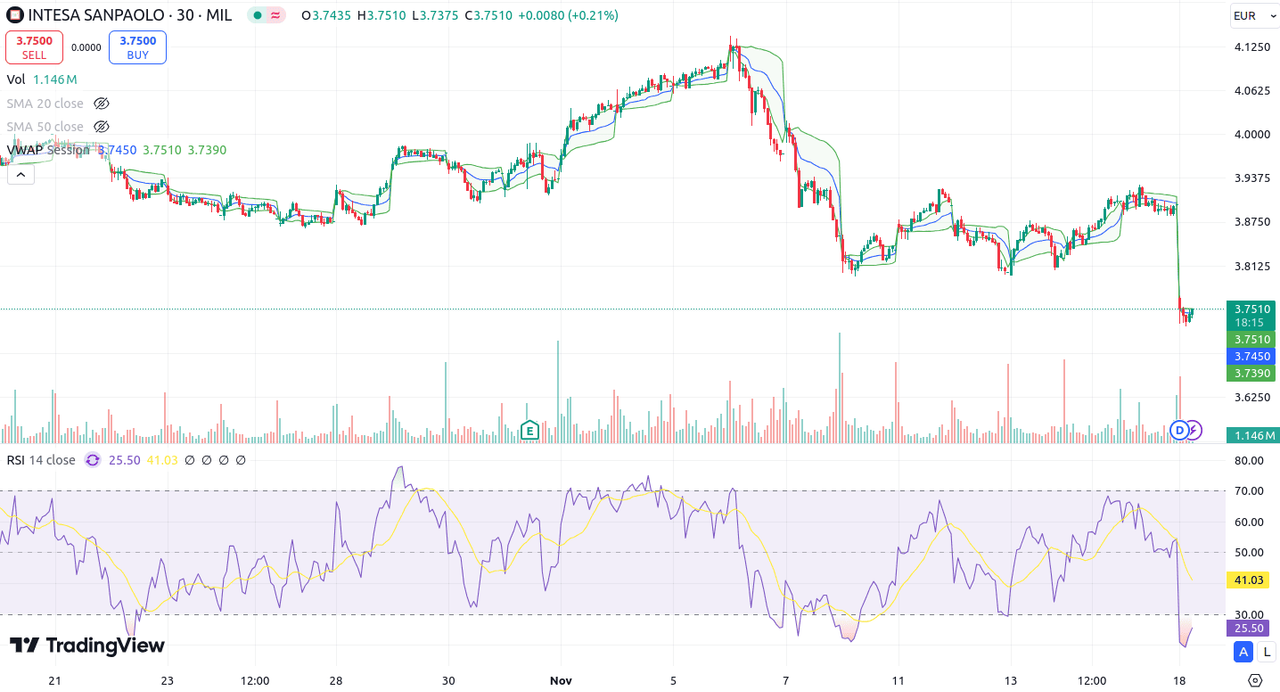
Task: Select the SMA 50 close legend
Action: pyautogui.click(x=45, y=126)
